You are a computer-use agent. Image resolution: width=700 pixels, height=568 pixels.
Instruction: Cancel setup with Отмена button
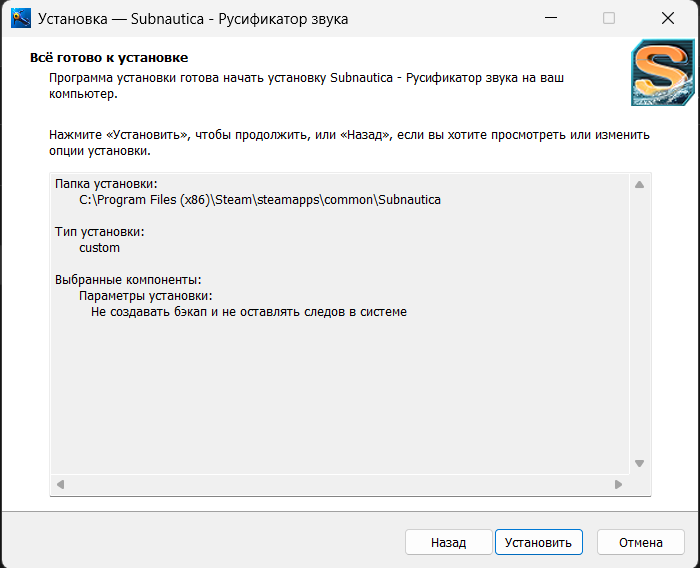[640, 542]
